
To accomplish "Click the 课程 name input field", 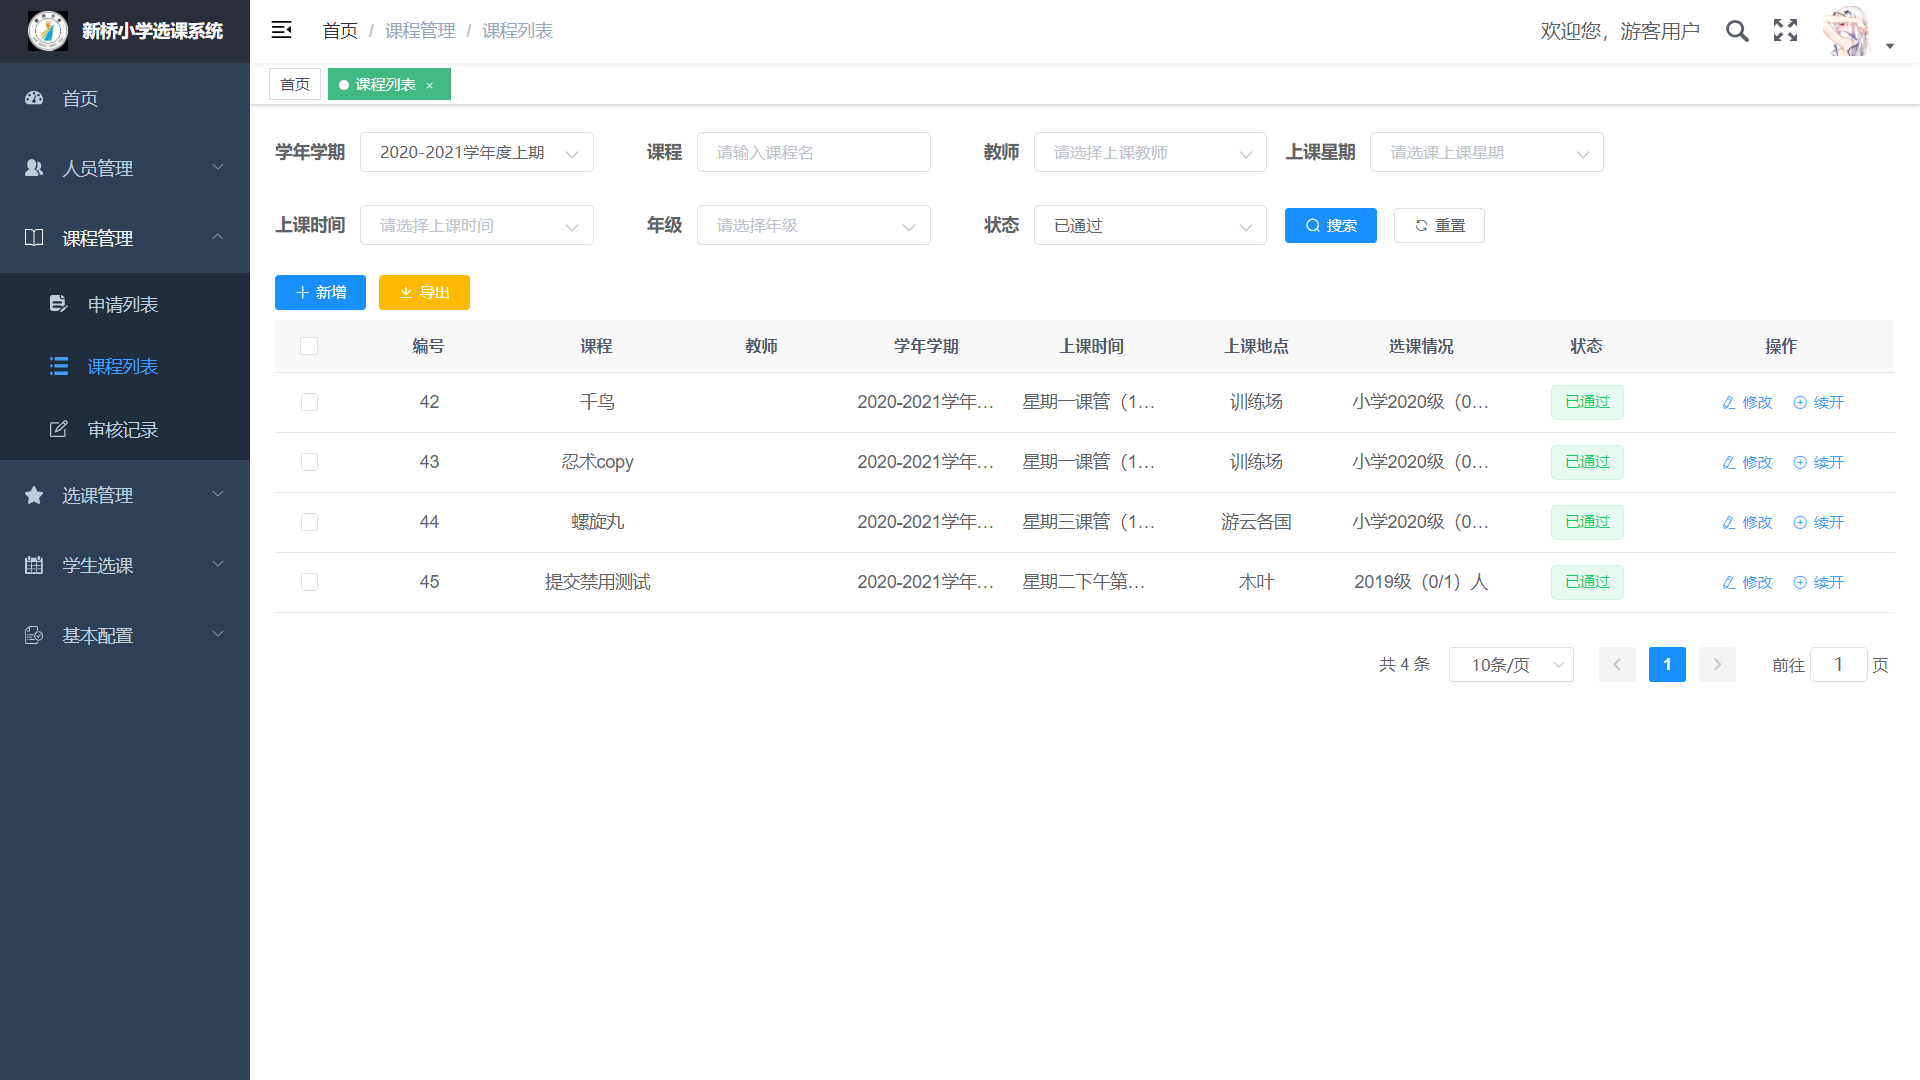I will click(812, 152).
